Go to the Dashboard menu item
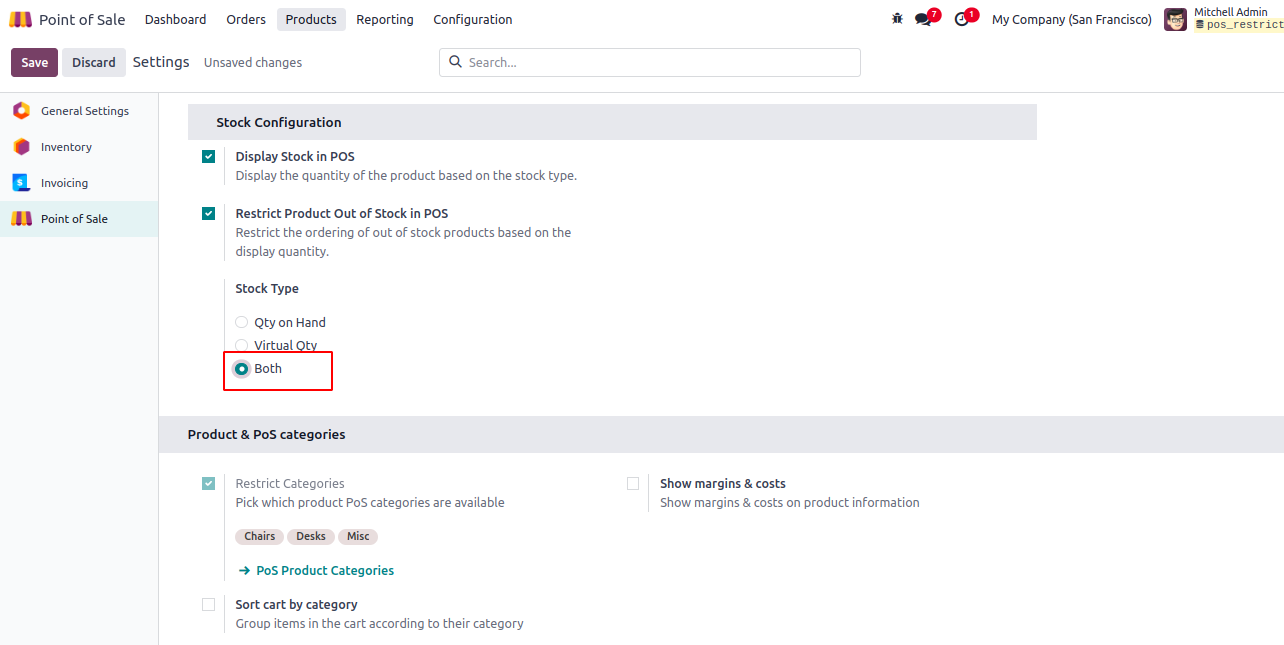 click(176, 19)
